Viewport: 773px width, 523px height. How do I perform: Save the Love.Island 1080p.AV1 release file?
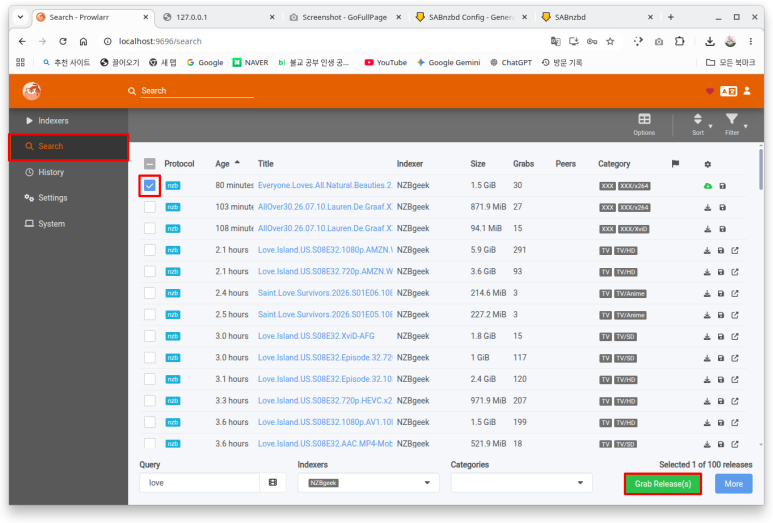click(x=721, y=423)
